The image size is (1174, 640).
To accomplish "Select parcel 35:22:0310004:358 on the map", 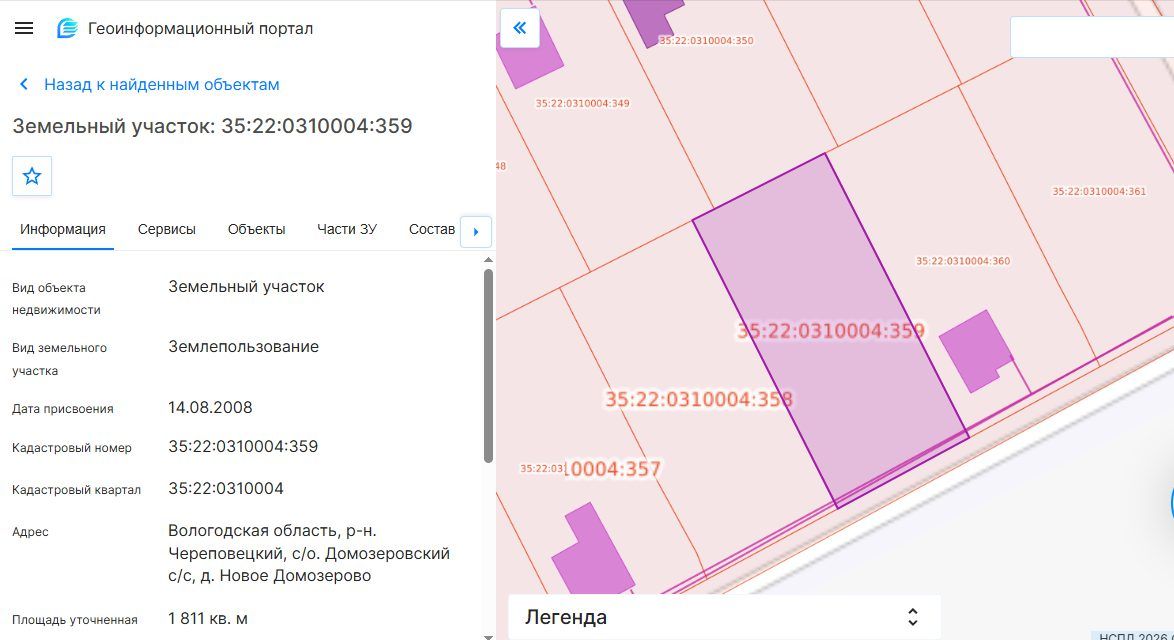I will pos(699,399).
